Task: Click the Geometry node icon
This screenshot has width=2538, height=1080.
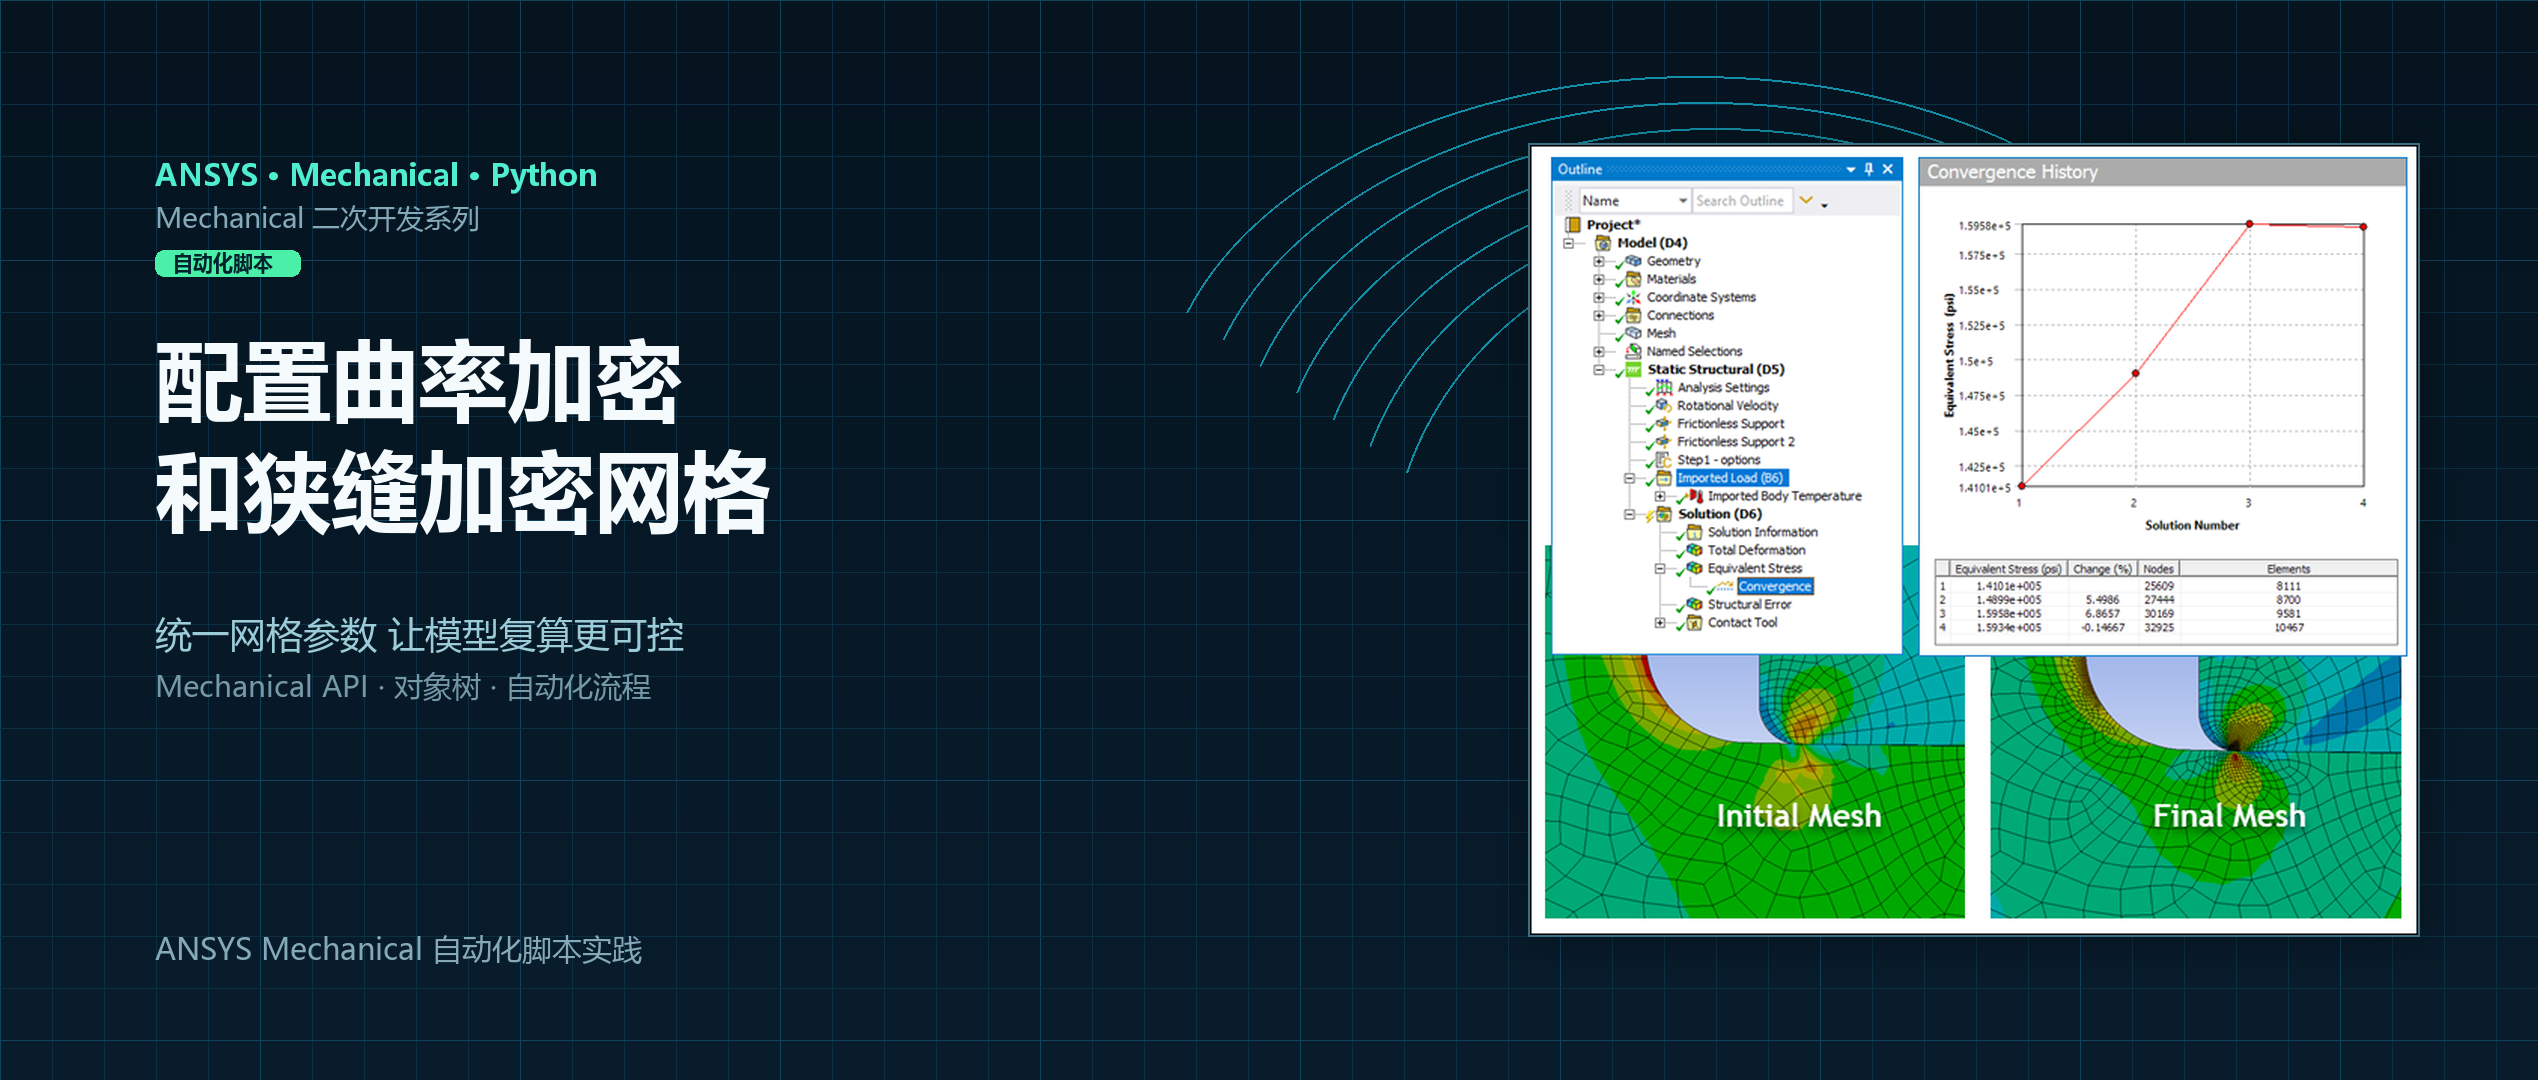Action: tap(1633, 261)
